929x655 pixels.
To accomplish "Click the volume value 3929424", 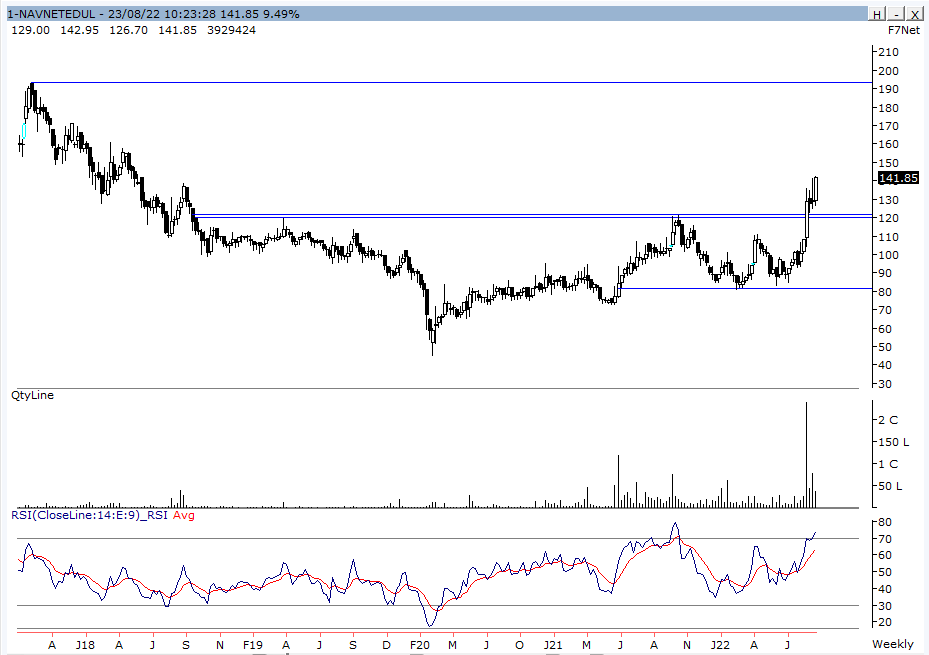I will (232, 30).
